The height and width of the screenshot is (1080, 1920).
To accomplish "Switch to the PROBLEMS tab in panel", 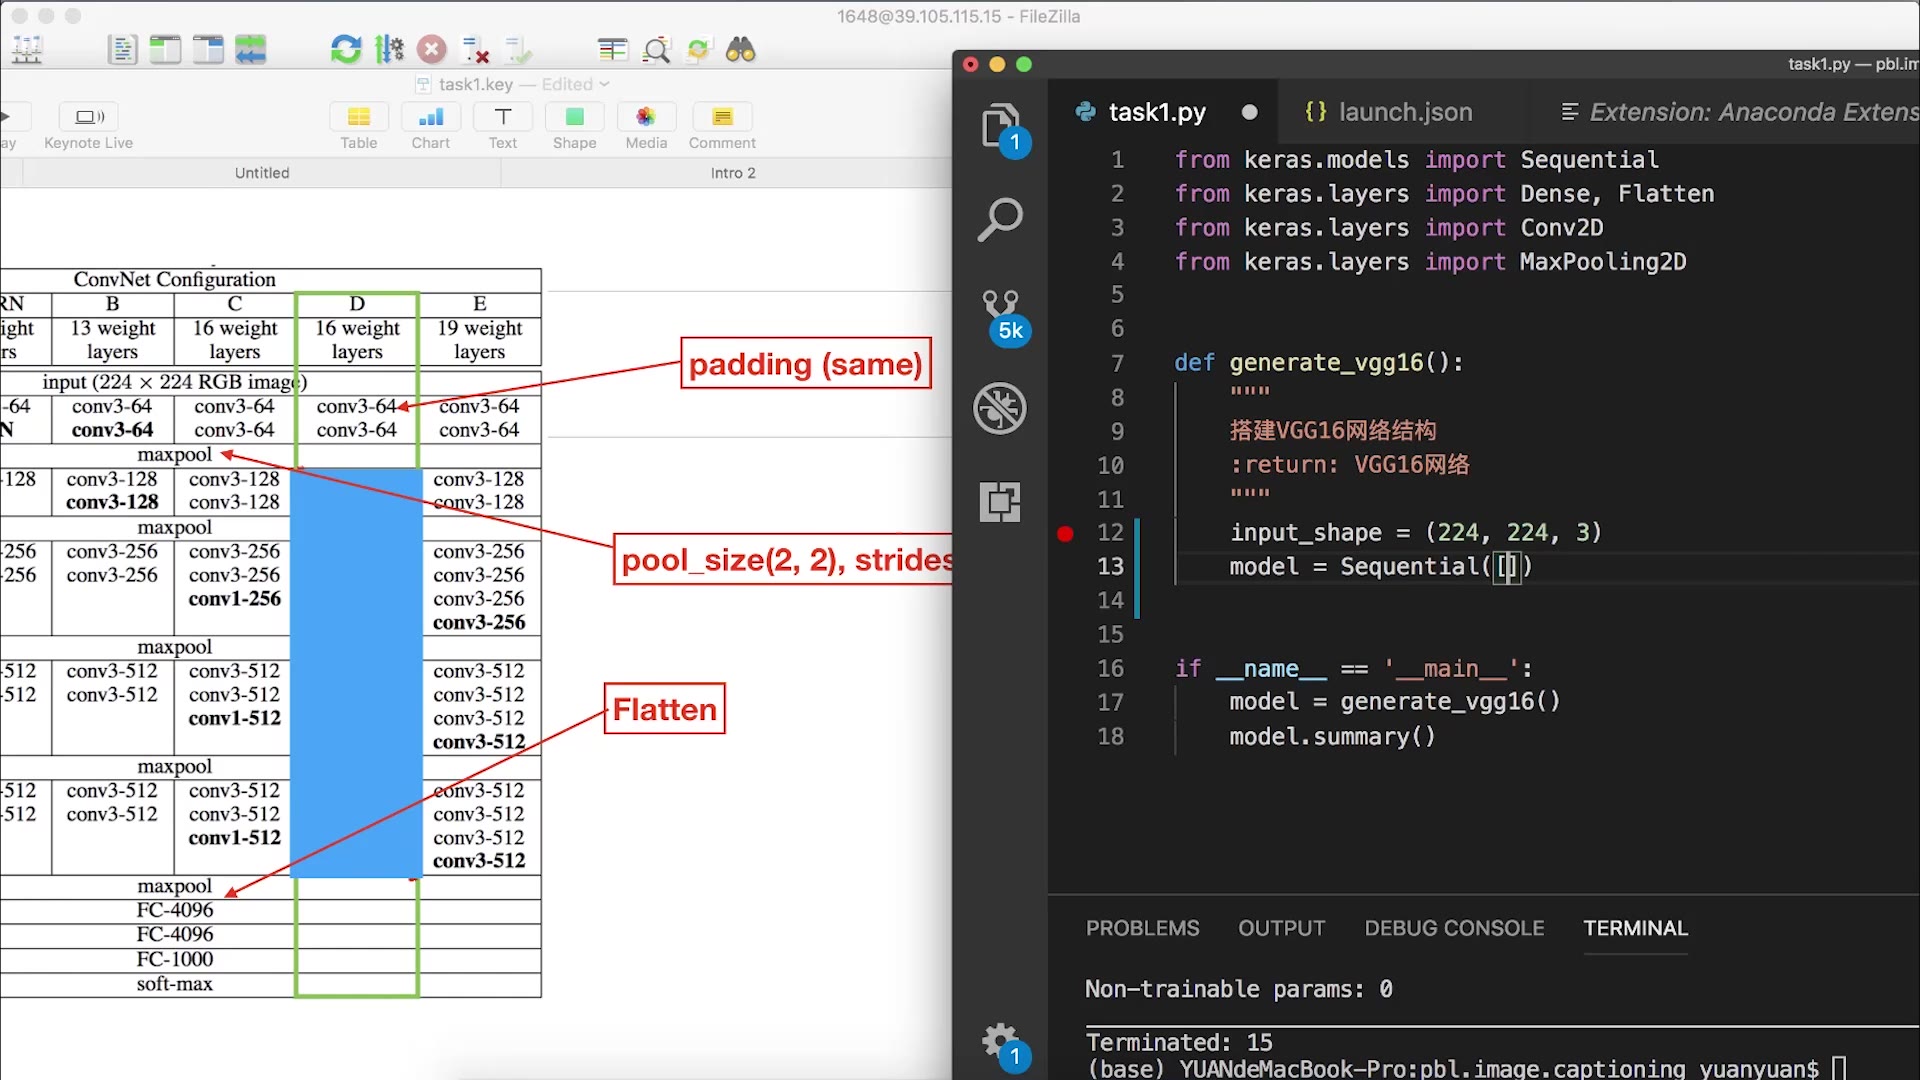I will pos(1142,928).
